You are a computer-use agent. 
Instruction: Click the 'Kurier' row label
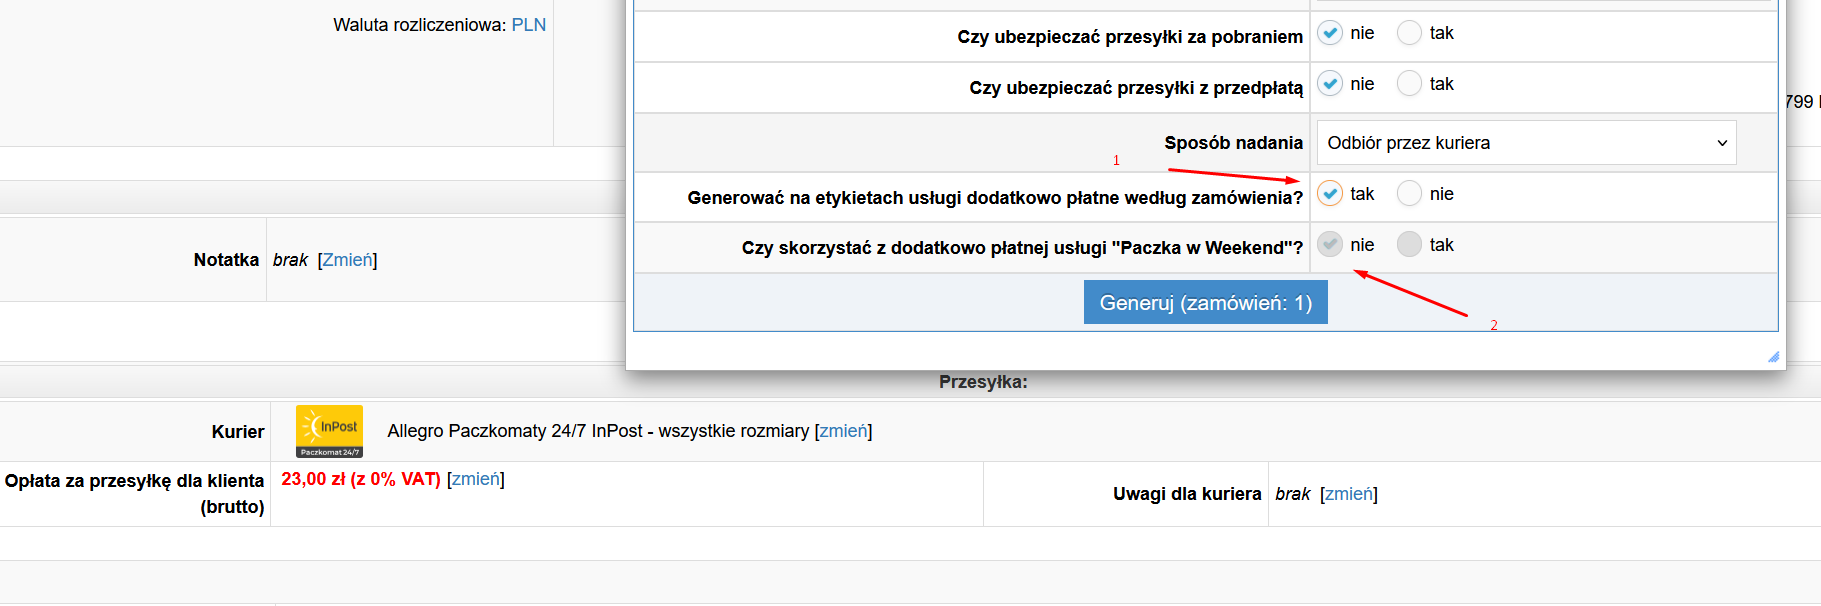[238, 432]
